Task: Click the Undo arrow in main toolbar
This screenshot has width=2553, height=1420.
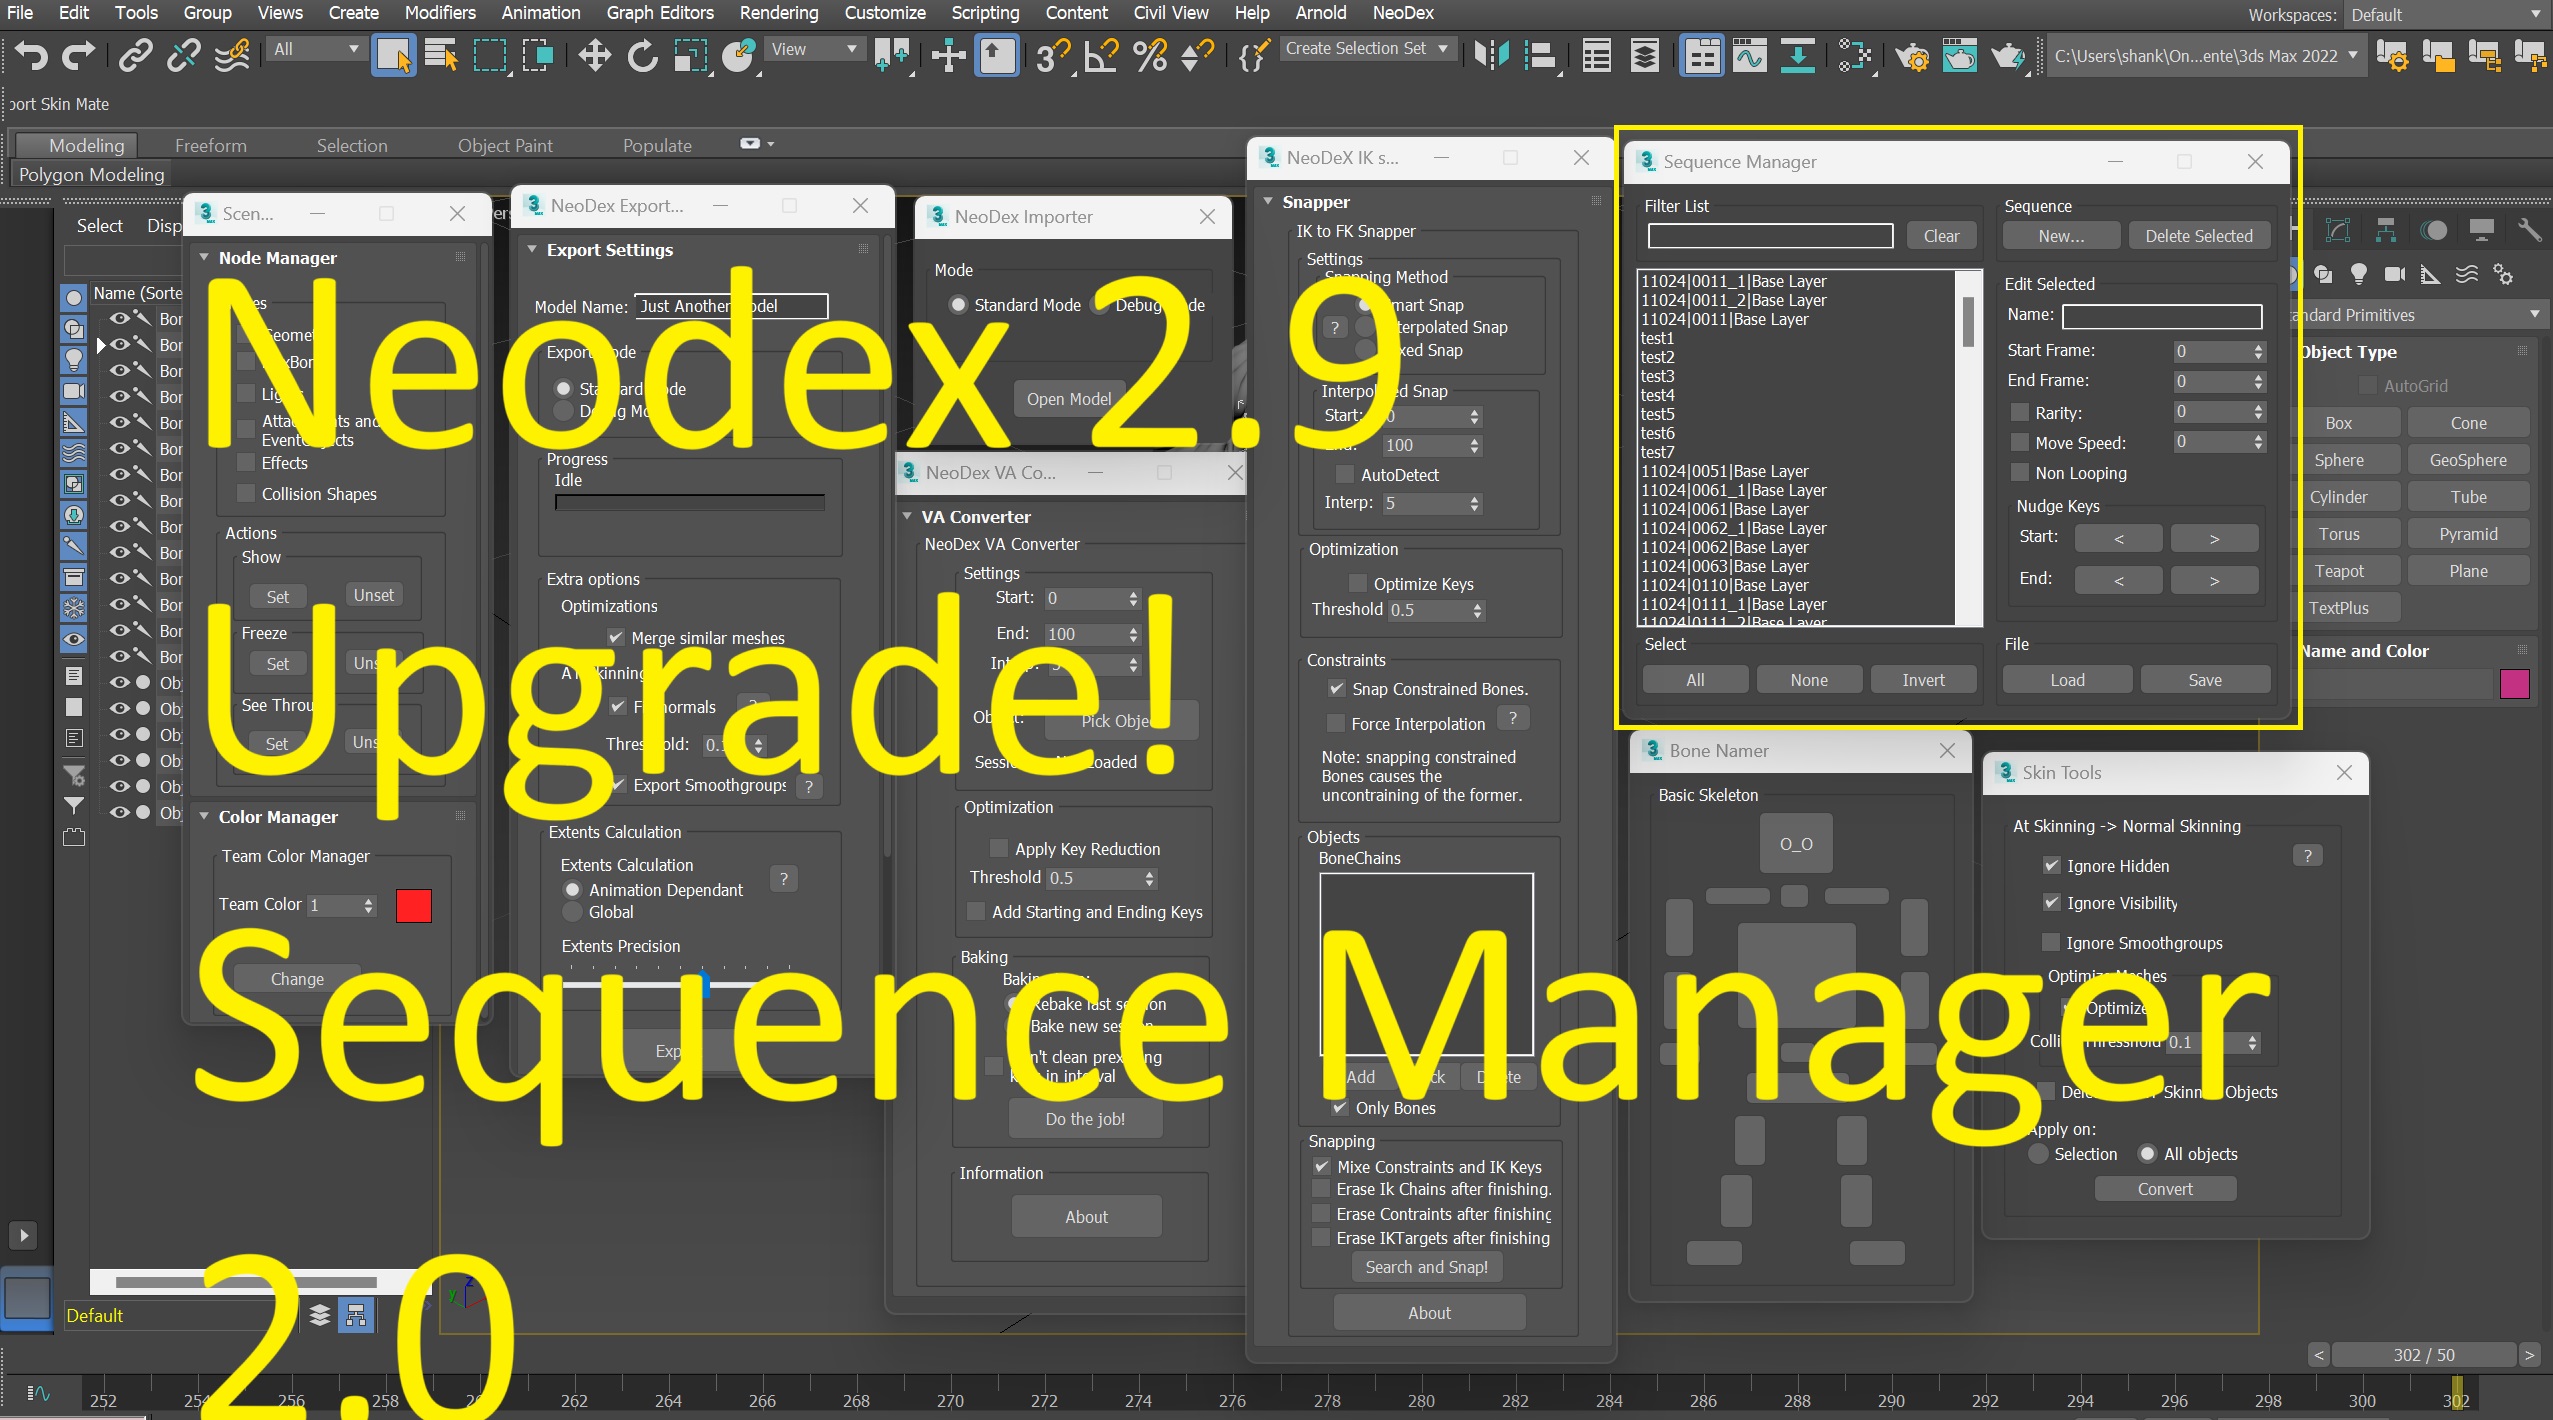Action: point(30,55)
